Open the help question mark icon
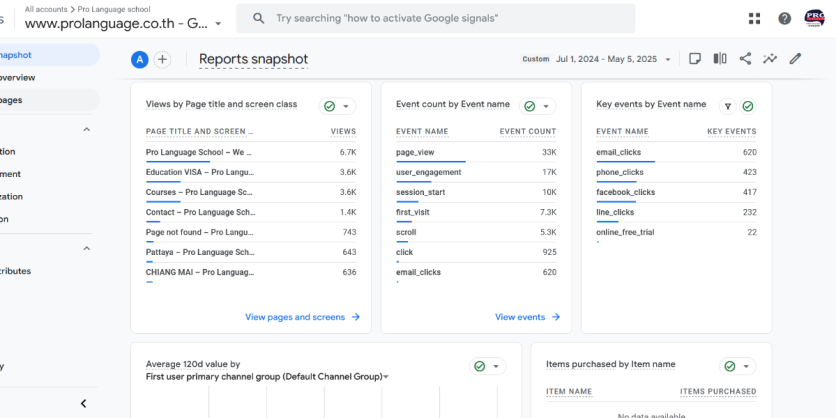836x418 pixels. (784, 19)
